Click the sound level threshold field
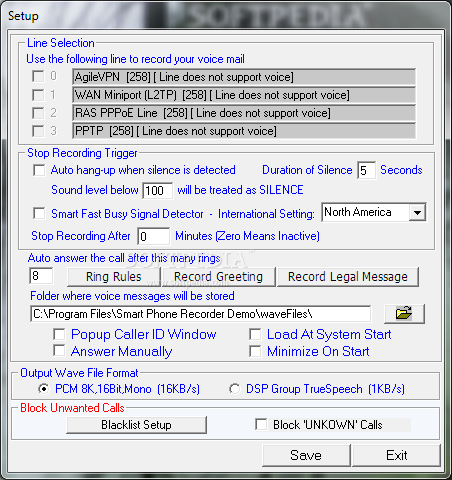Image resolution: width=452 pixels, height=480 pixels. tap(157, 191)
